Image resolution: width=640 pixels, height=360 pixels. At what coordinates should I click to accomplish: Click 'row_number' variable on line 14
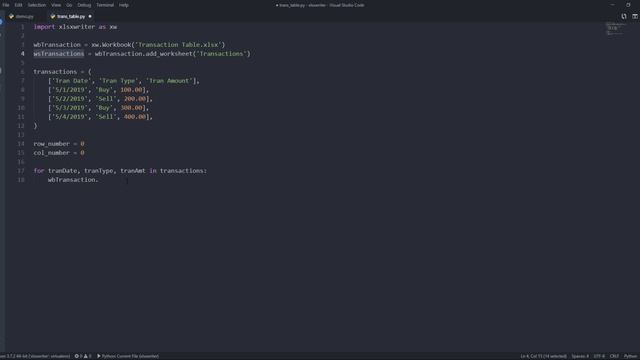pyautogui.click(x=51, y=144)
